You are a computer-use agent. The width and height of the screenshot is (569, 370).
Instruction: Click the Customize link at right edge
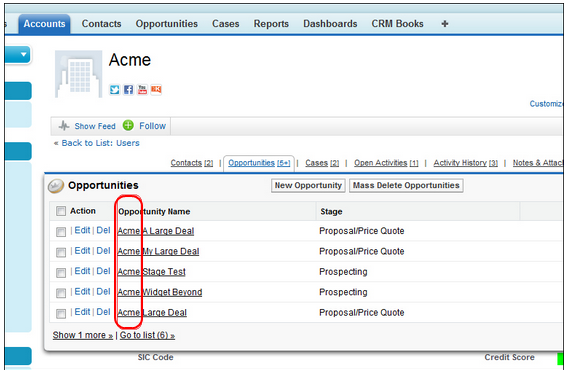point(546,104)
